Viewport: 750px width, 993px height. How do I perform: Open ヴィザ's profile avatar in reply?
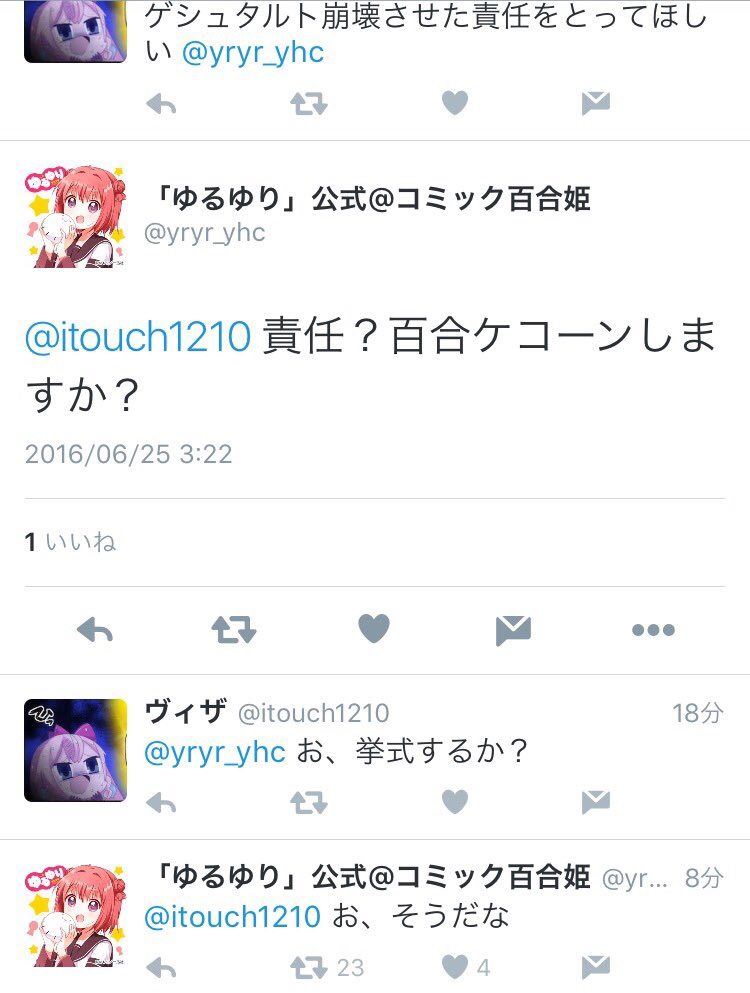(x=75, y=750)
